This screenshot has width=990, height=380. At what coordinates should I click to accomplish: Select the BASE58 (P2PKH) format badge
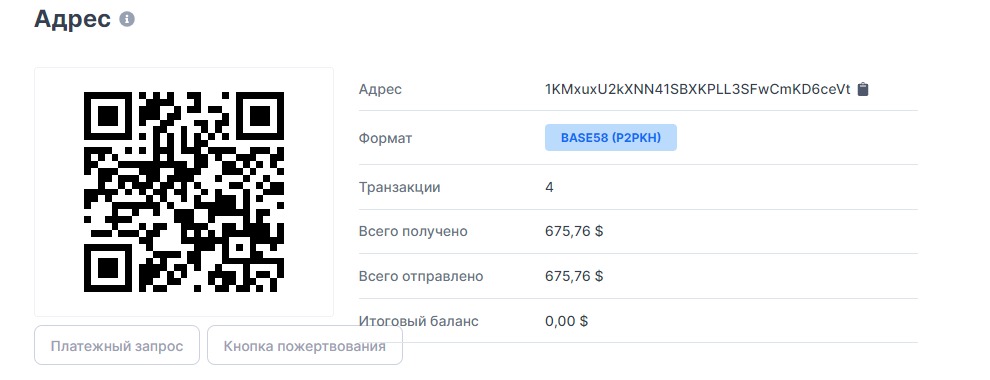(611, 138)
